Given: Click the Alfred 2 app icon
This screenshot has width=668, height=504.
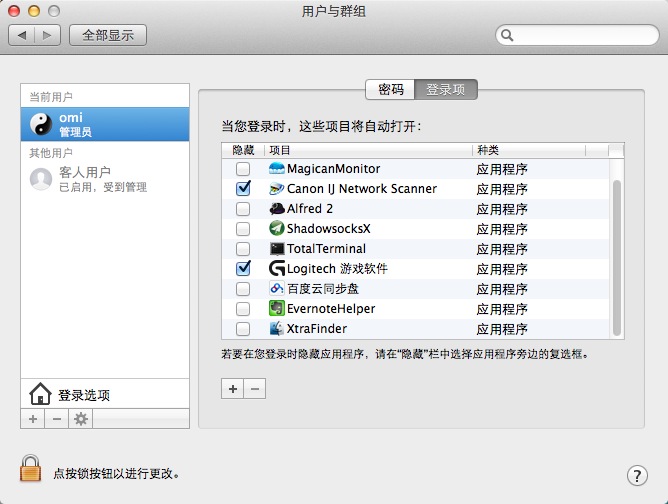Looking at the screenshot, I should click(x=277, y=209).
